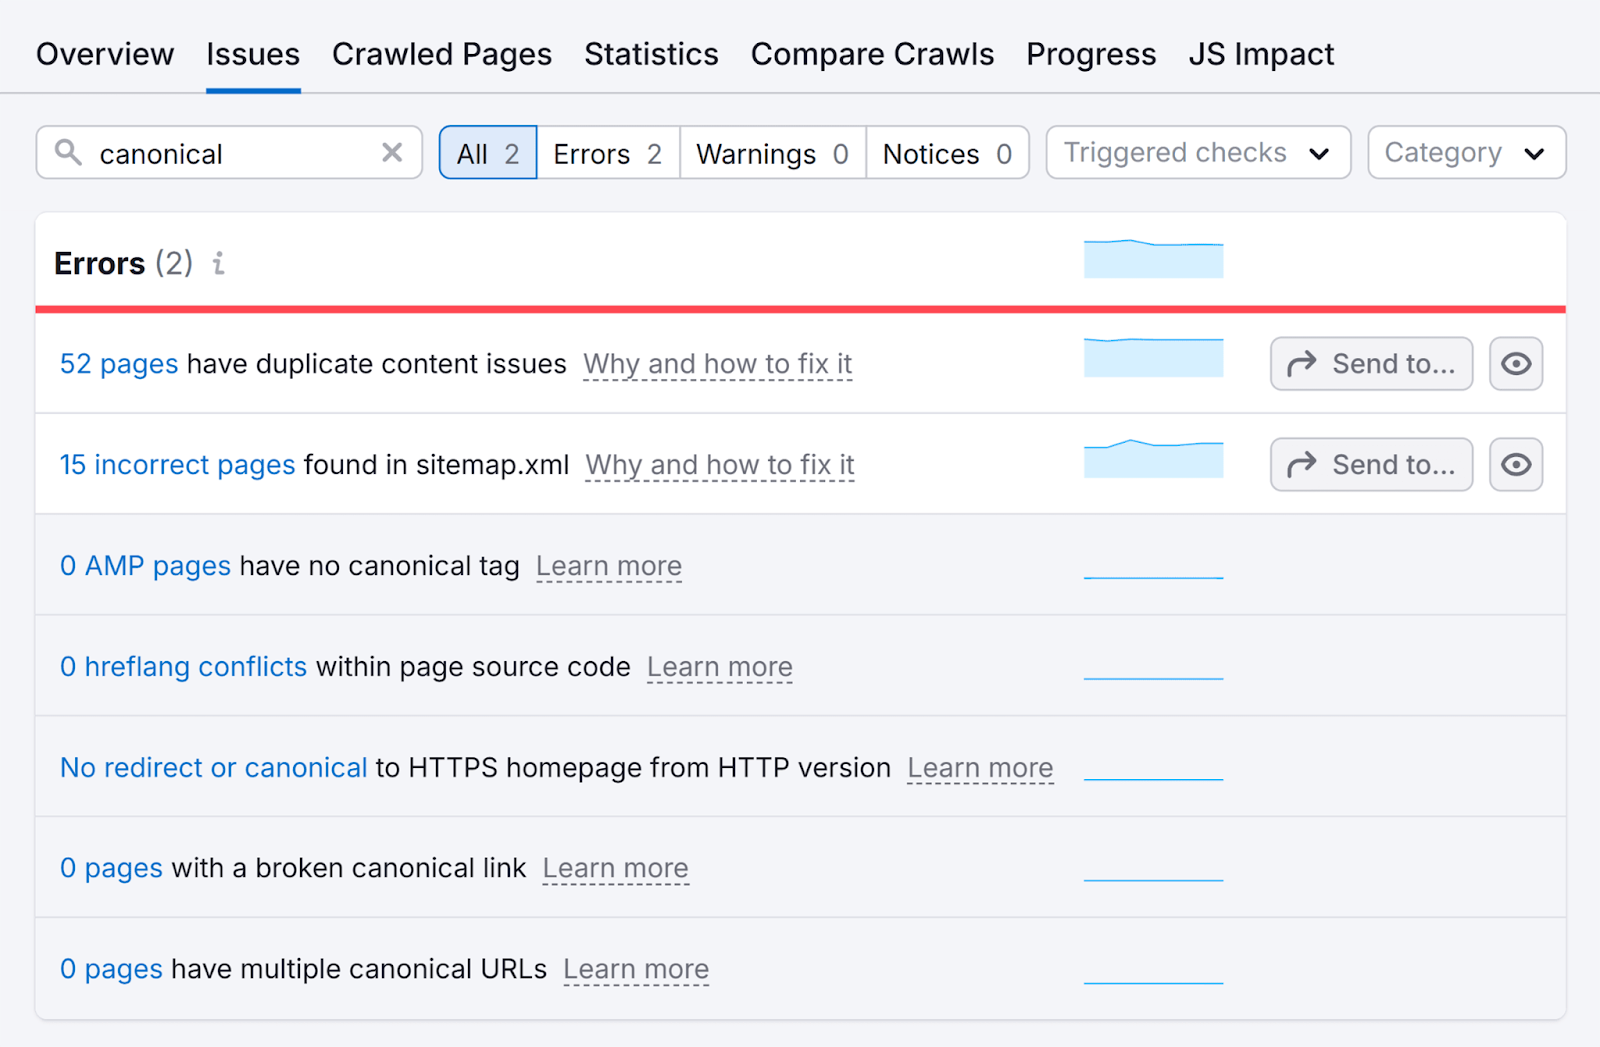1600x1047 pixels.
Task: Switch to the JS Impact tab
Action: (x=1261, y=54)
